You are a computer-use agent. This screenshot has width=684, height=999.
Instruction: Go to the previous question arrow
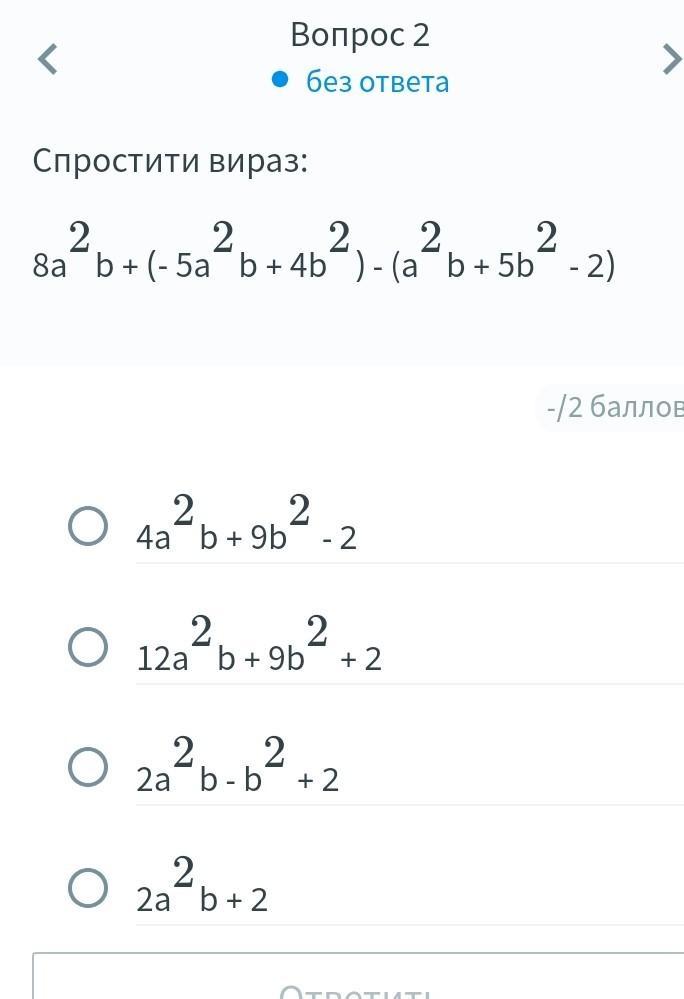(47, 60)
